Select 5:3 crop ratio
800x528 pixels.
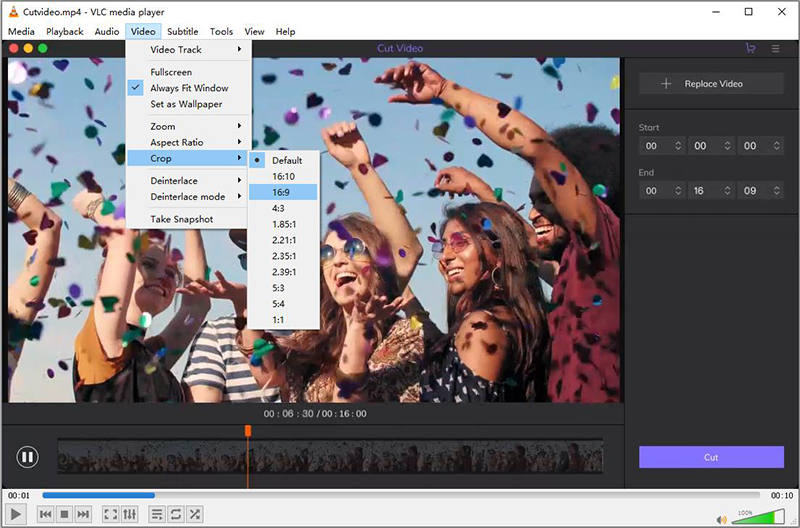(x=283, y=288)
